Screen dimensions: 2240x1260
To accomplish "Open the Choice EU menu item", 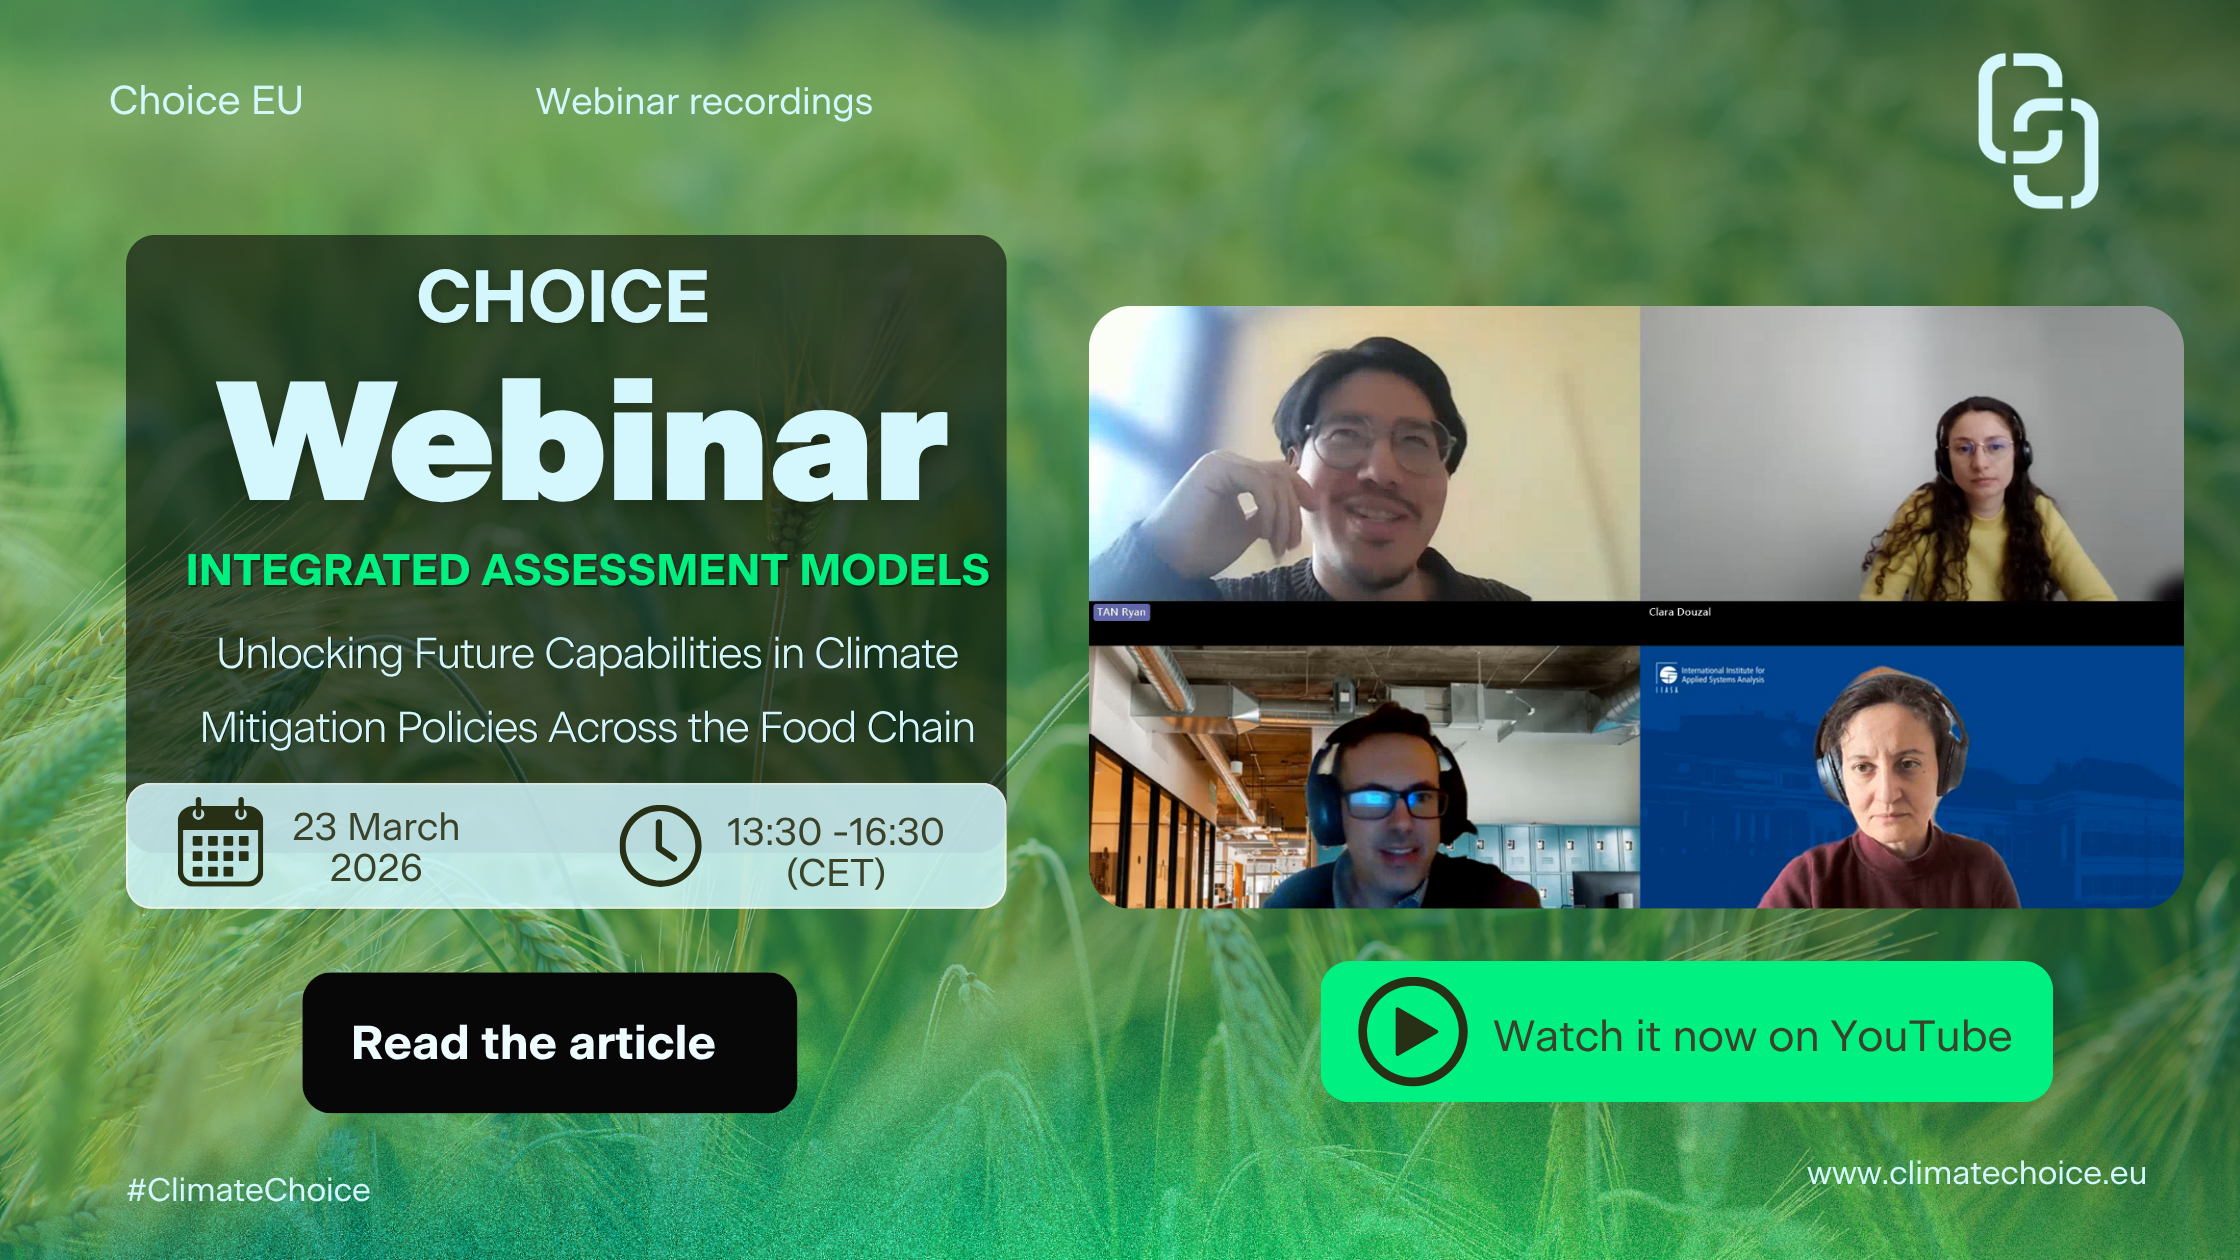I will pyautogui.click(x=206, y=101).
